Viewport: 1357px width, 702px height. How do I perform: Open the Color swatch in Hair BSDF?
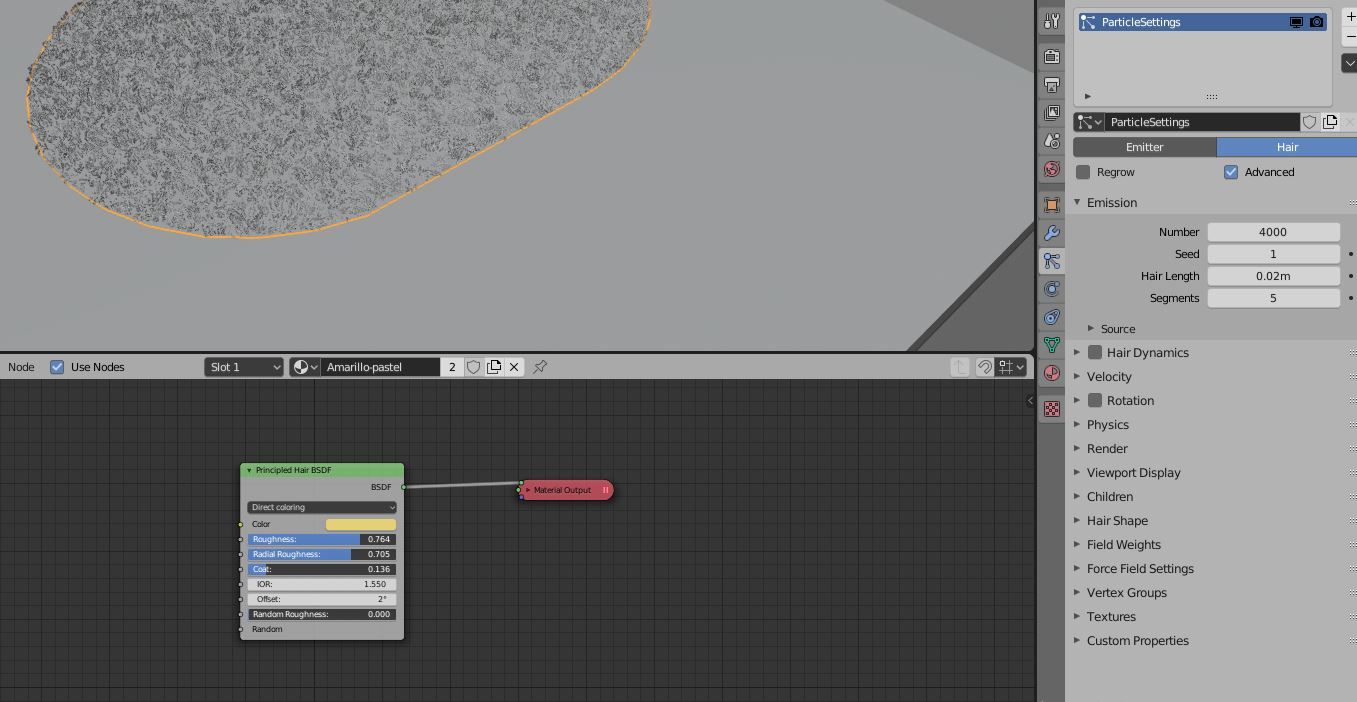click(x=360, y=524)
